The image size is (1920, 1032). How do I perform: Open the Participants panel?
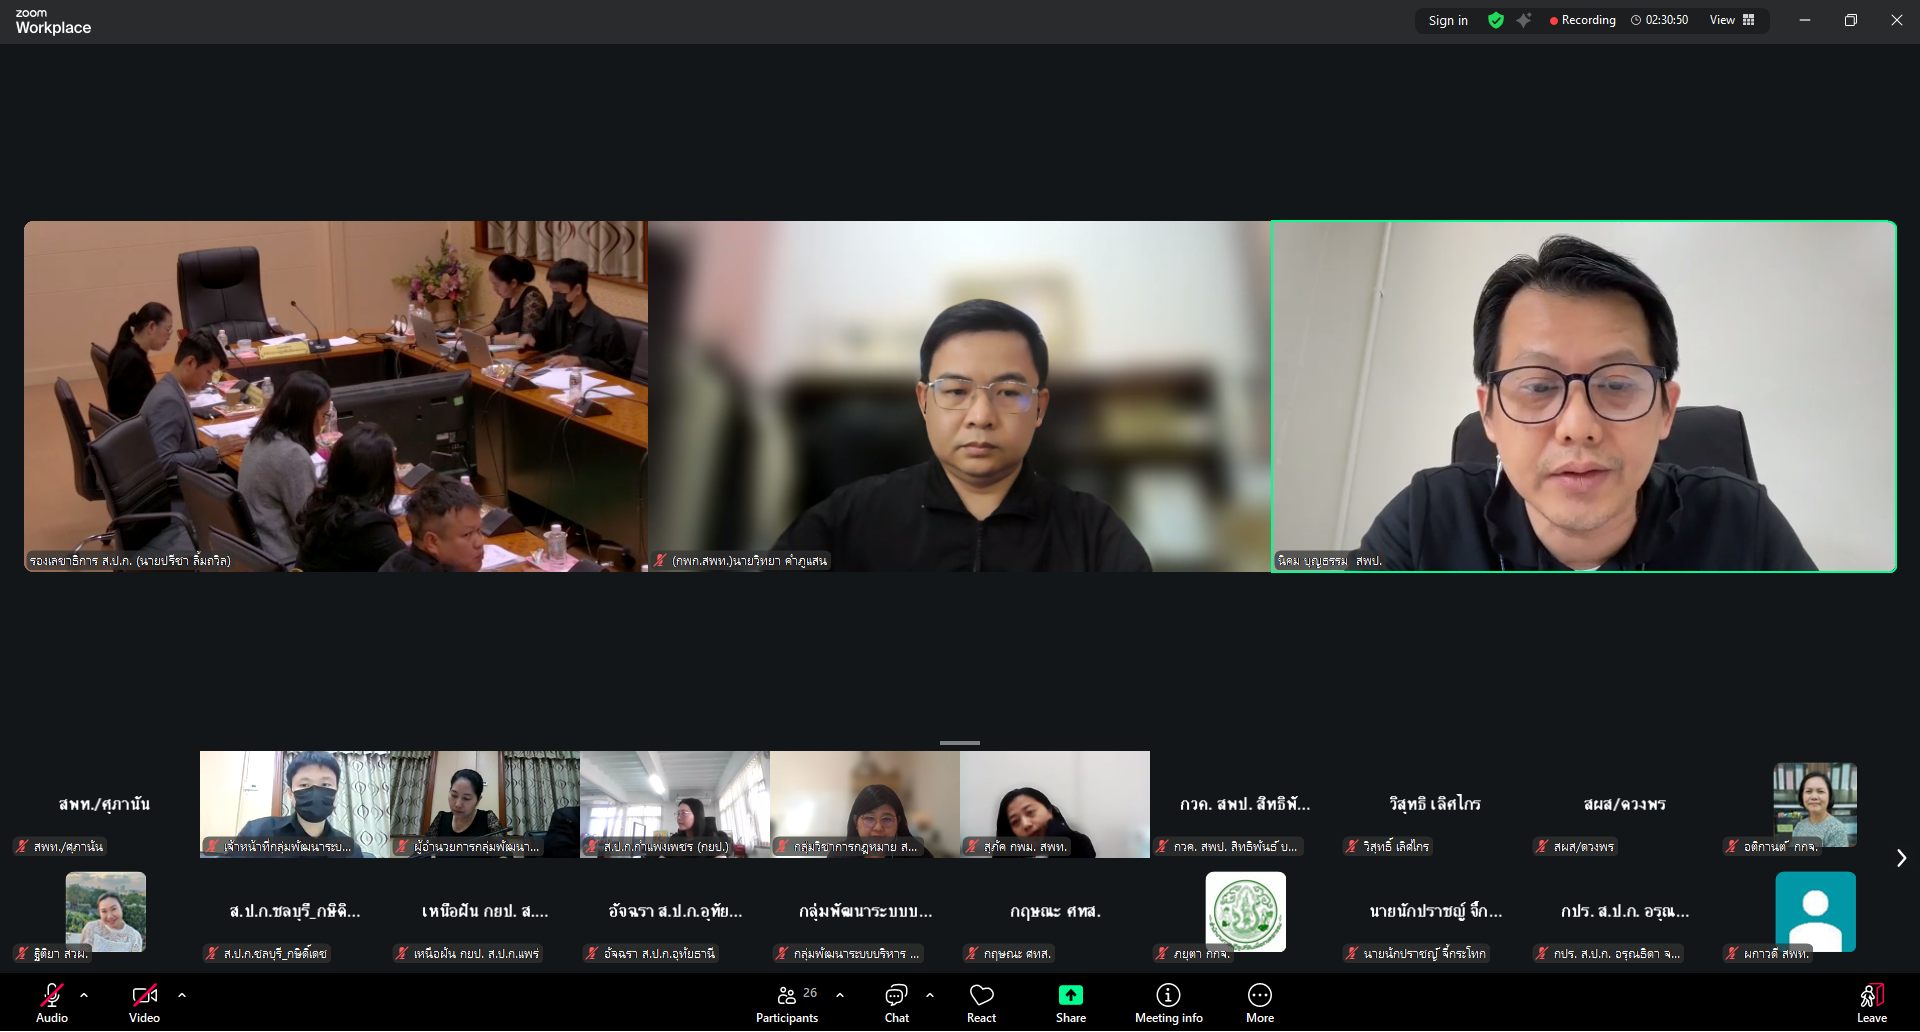click(x=787, y=1003)
